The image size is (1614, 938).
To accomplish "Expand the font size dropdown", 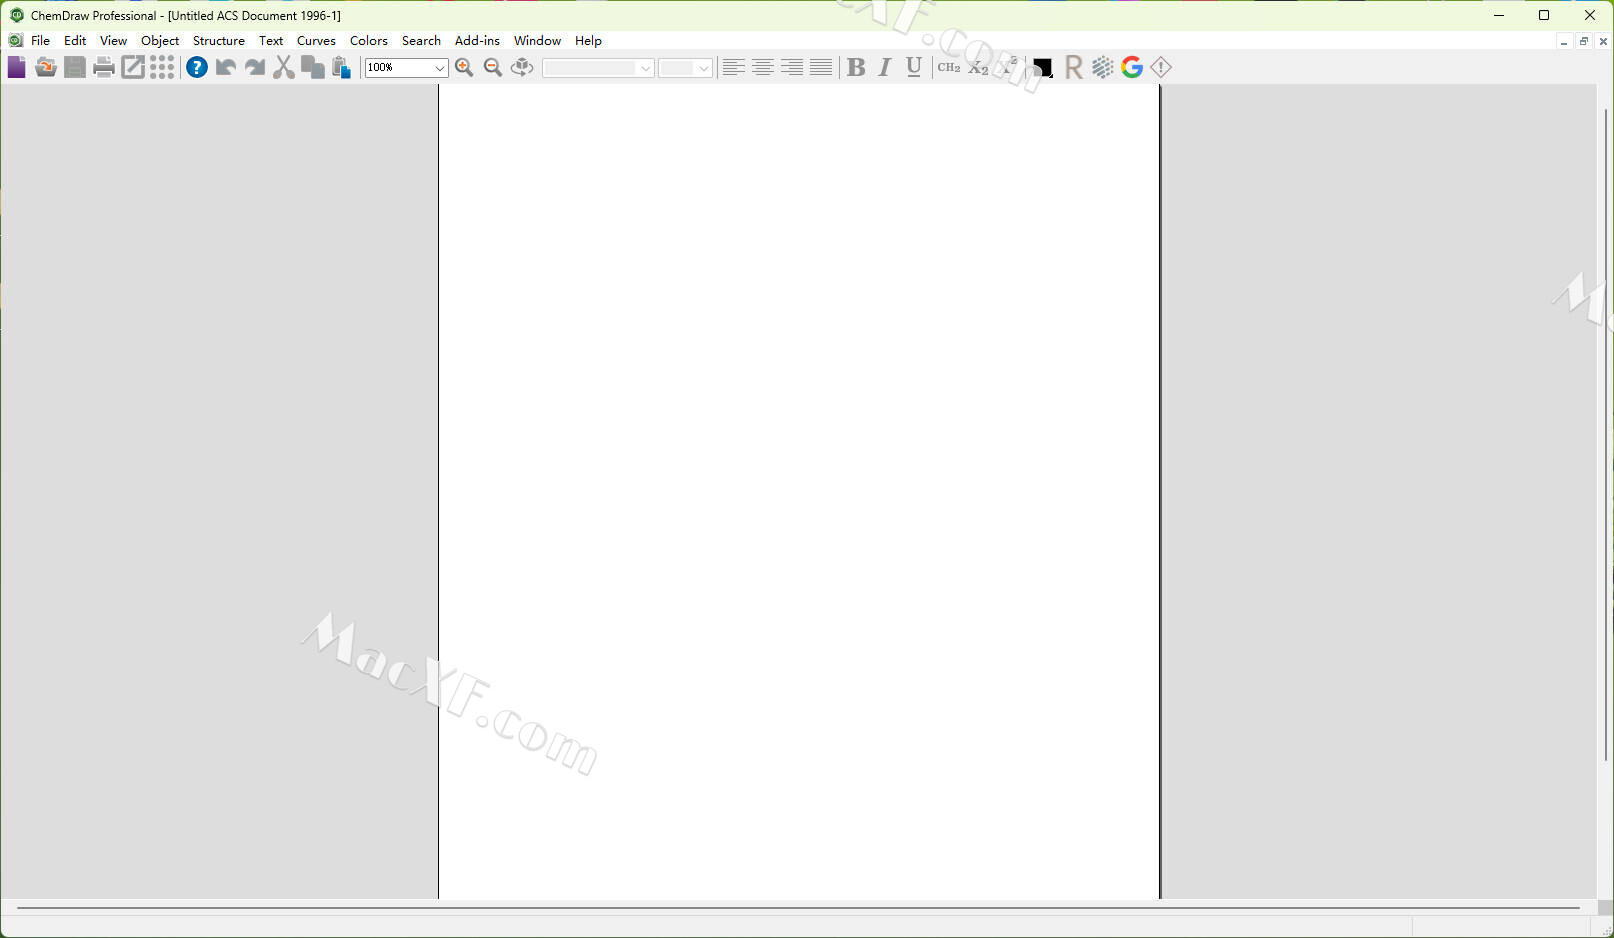I will [x=703, y=68].
